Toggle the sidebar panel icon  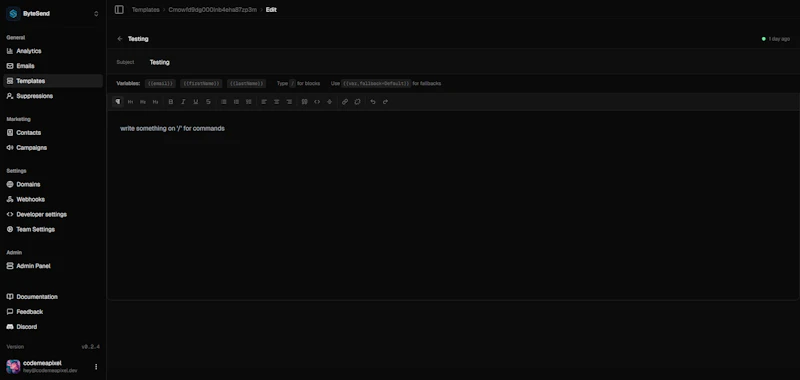point(119,10)
